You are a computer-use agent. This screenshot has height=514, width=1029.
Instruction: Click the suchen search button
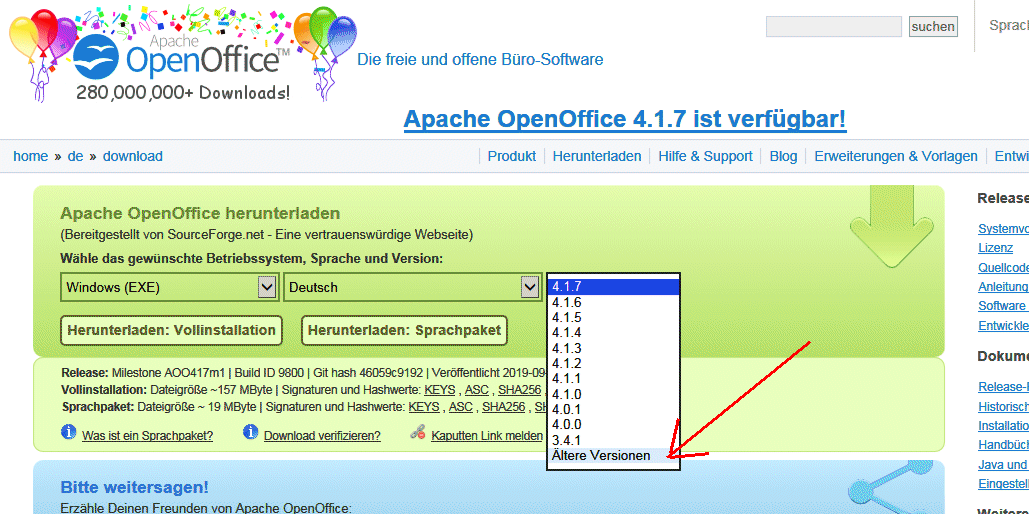pyautogui.click(x=932, y=27)
